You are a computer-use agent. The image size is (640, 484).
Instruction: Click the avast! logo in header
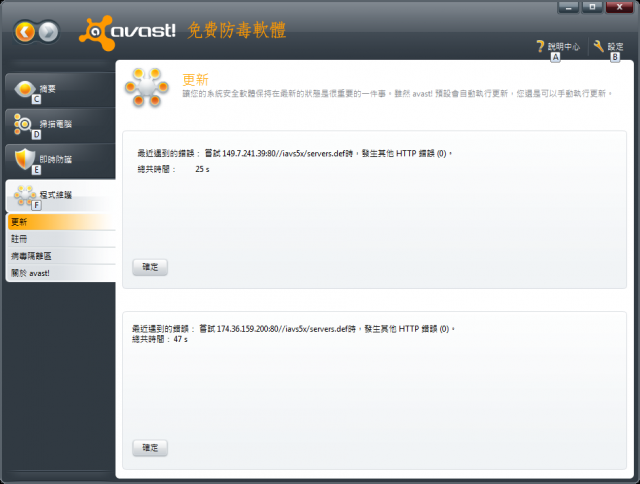click(x=127, y=32)
